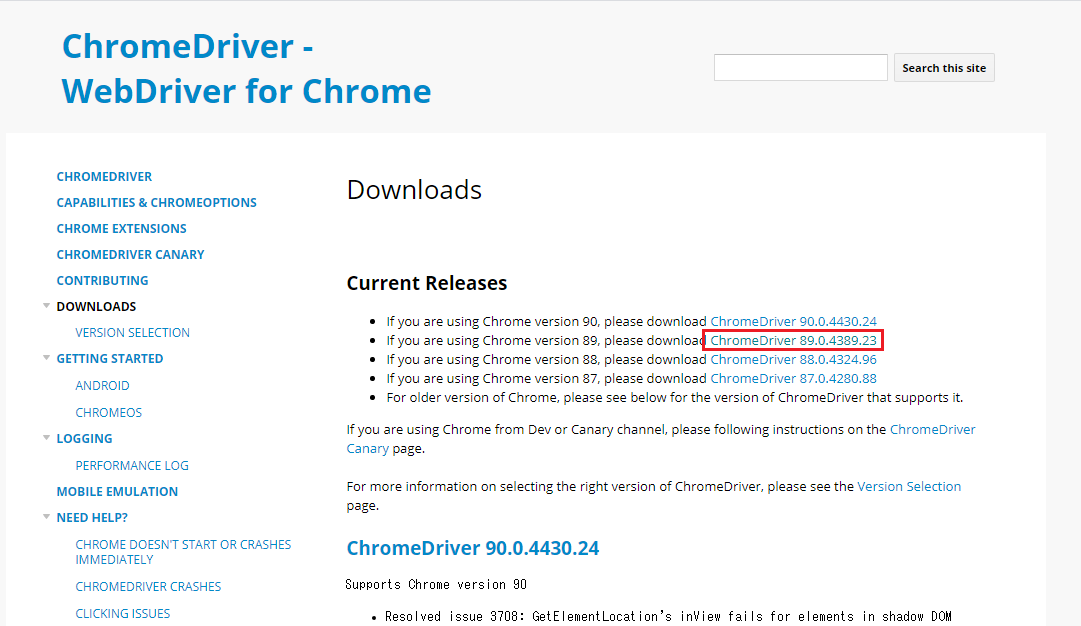The width and height of the screenshot is (1081, 626).
Task: Click the Resolved issue 3708 text line
Action: point(668,616)
